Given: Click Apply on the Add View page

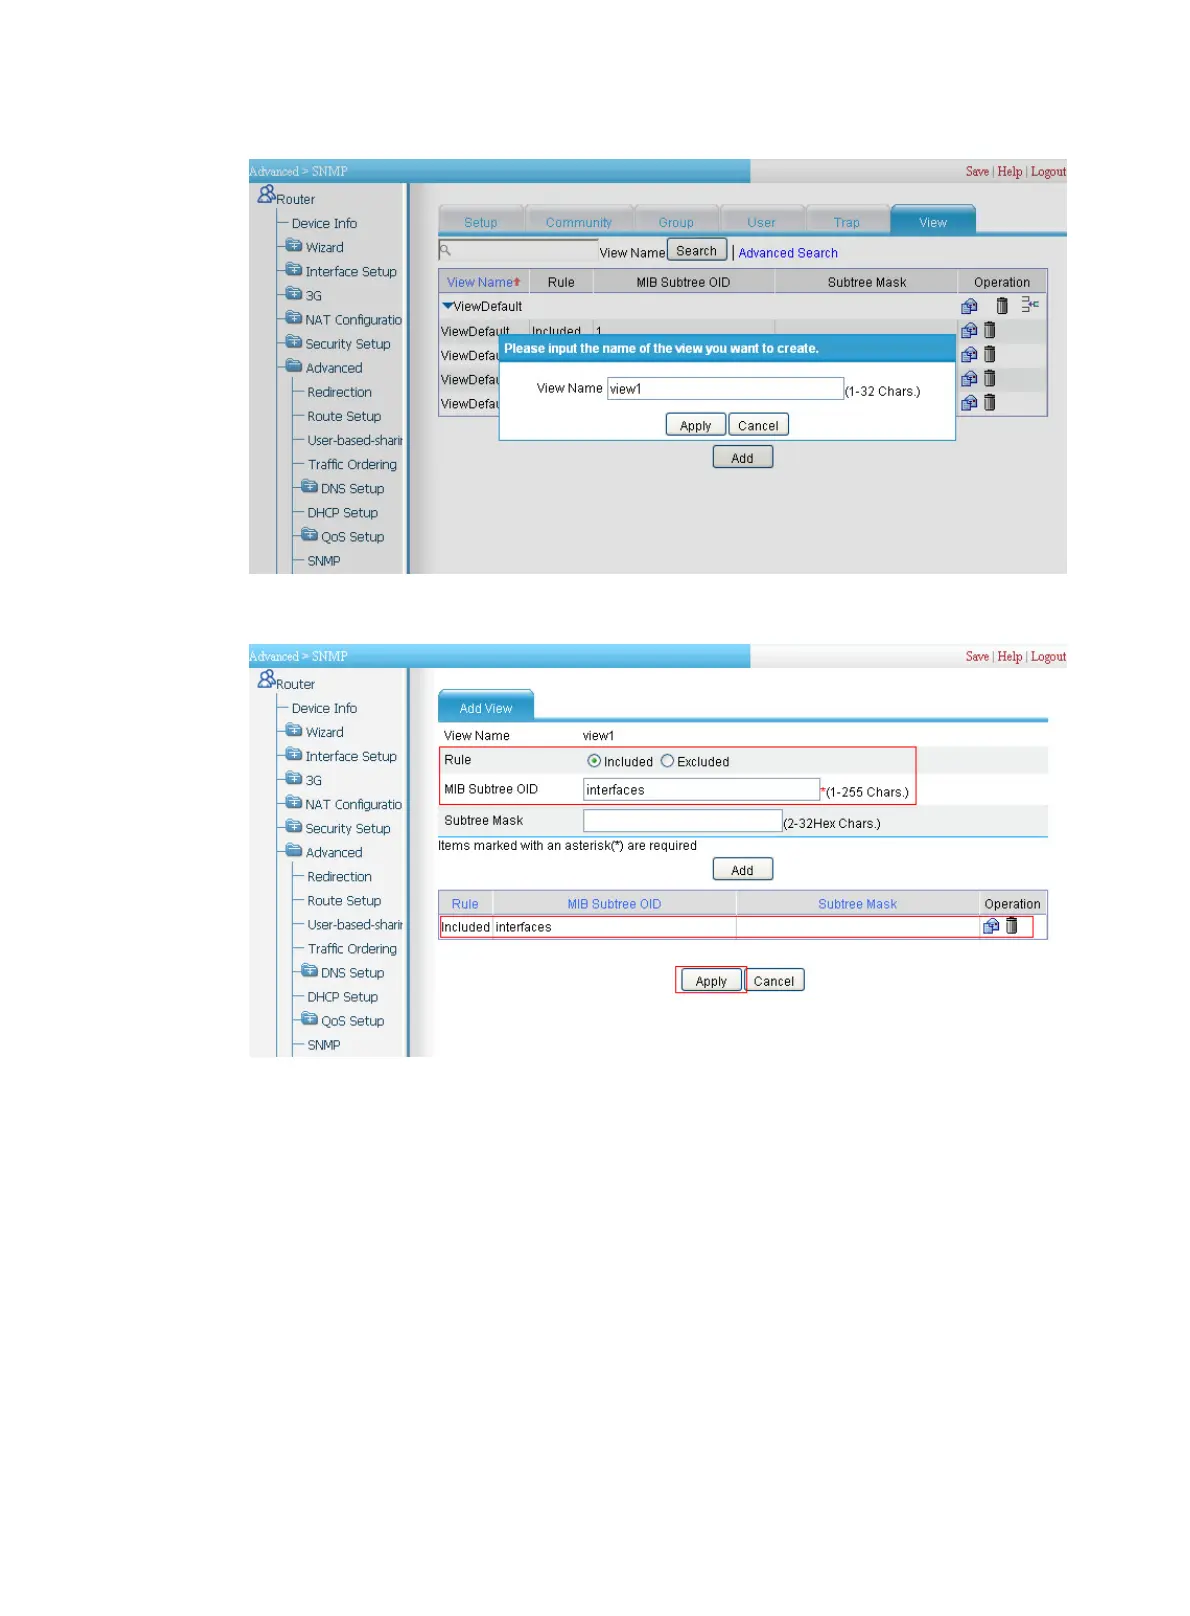Looking at the screenshot, I should [711, 980].
